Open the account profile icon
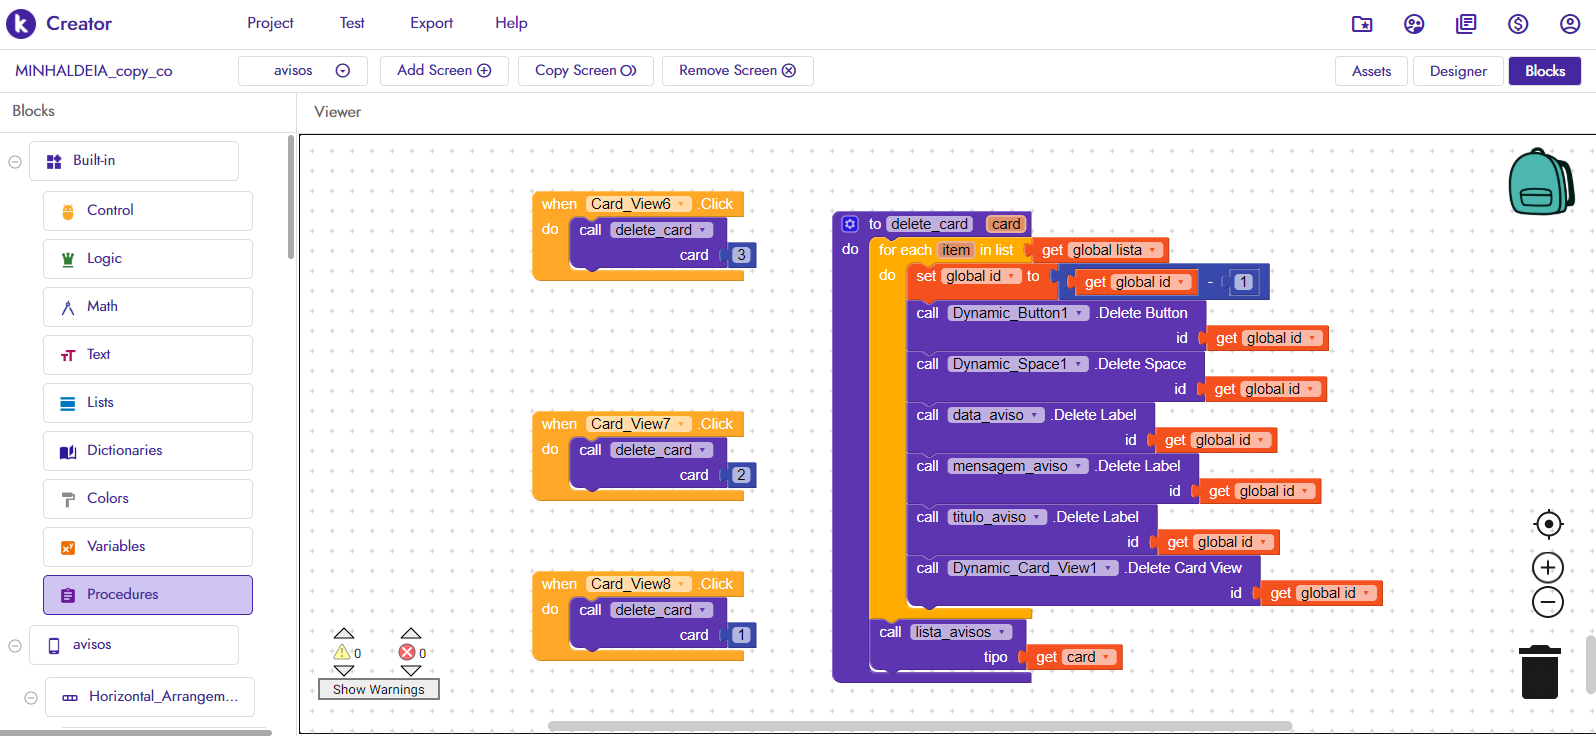The width and height of the screenshot is (1596, 736). [x=1570, y=24]
